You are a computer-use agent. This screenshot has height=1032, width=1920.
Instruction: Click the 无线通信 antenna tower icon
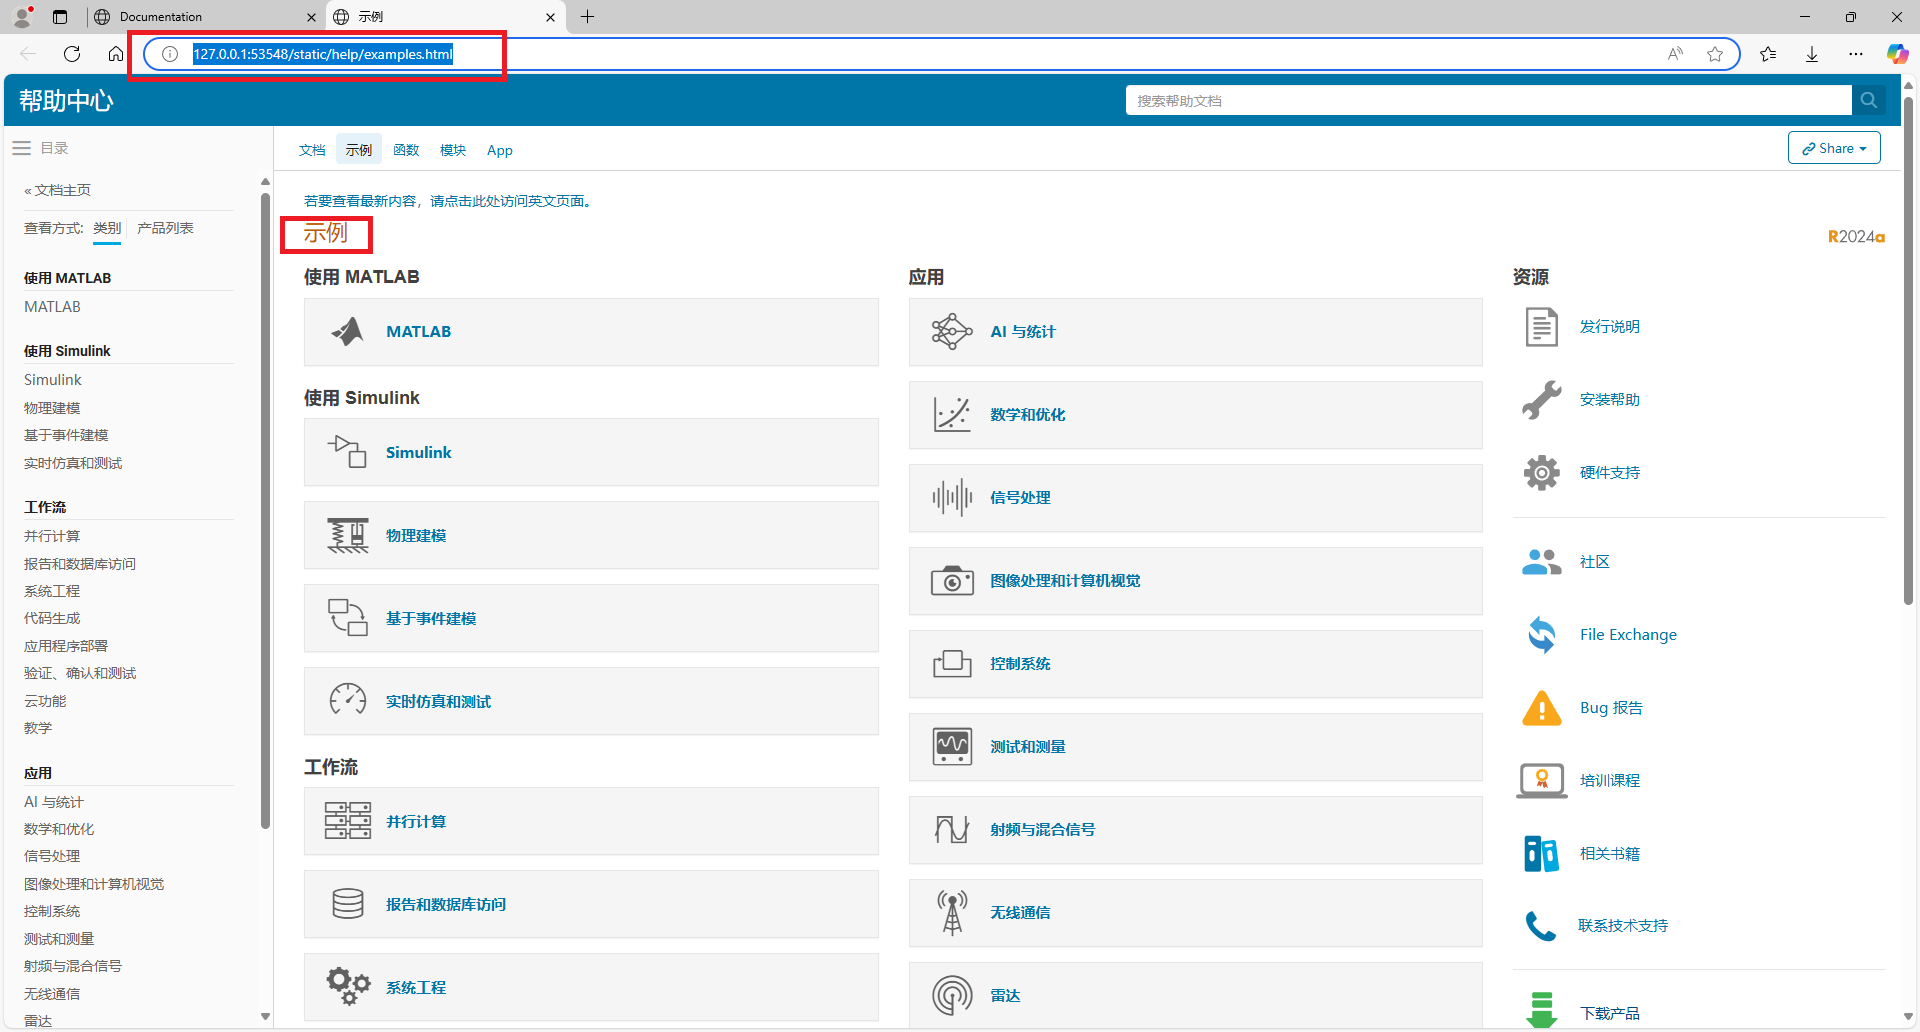pyautogui.click(x=951, y=912)
